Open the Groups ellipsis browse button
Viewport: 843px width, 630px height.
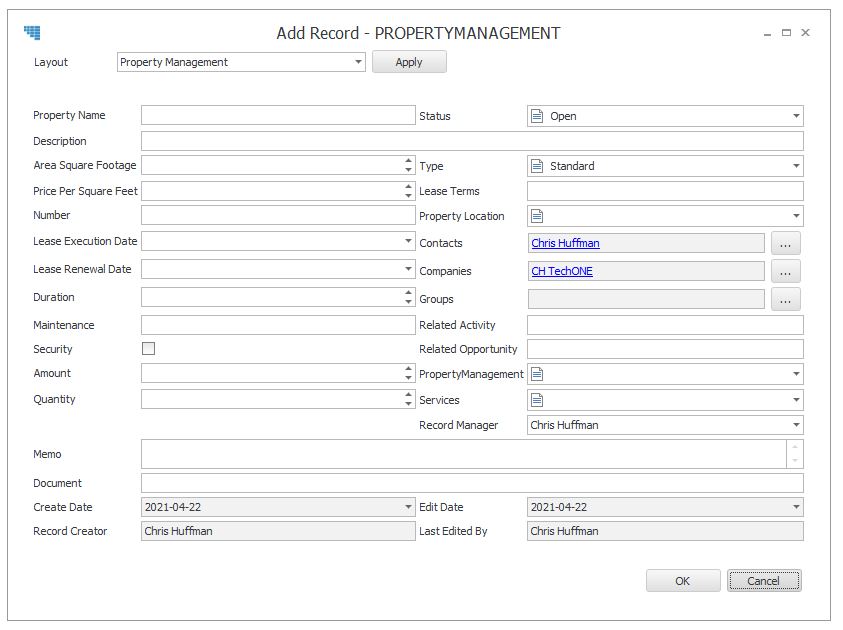785,299
